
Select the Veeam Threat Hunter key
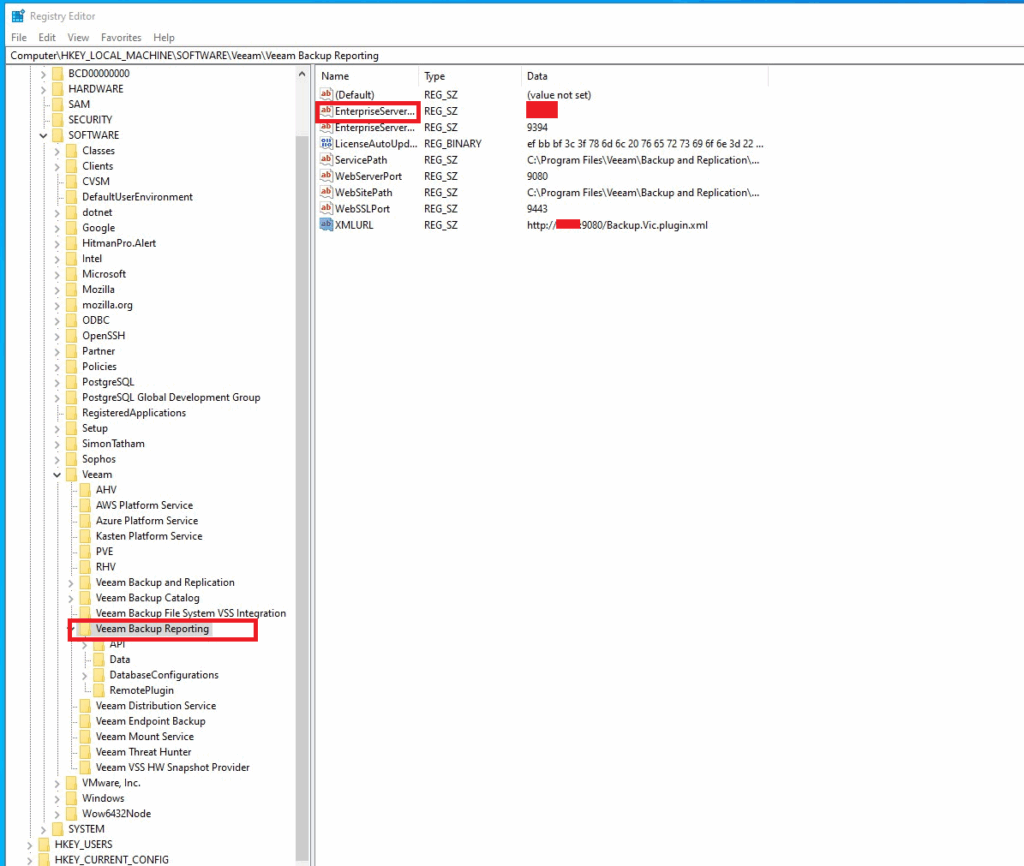pos(143,752)
